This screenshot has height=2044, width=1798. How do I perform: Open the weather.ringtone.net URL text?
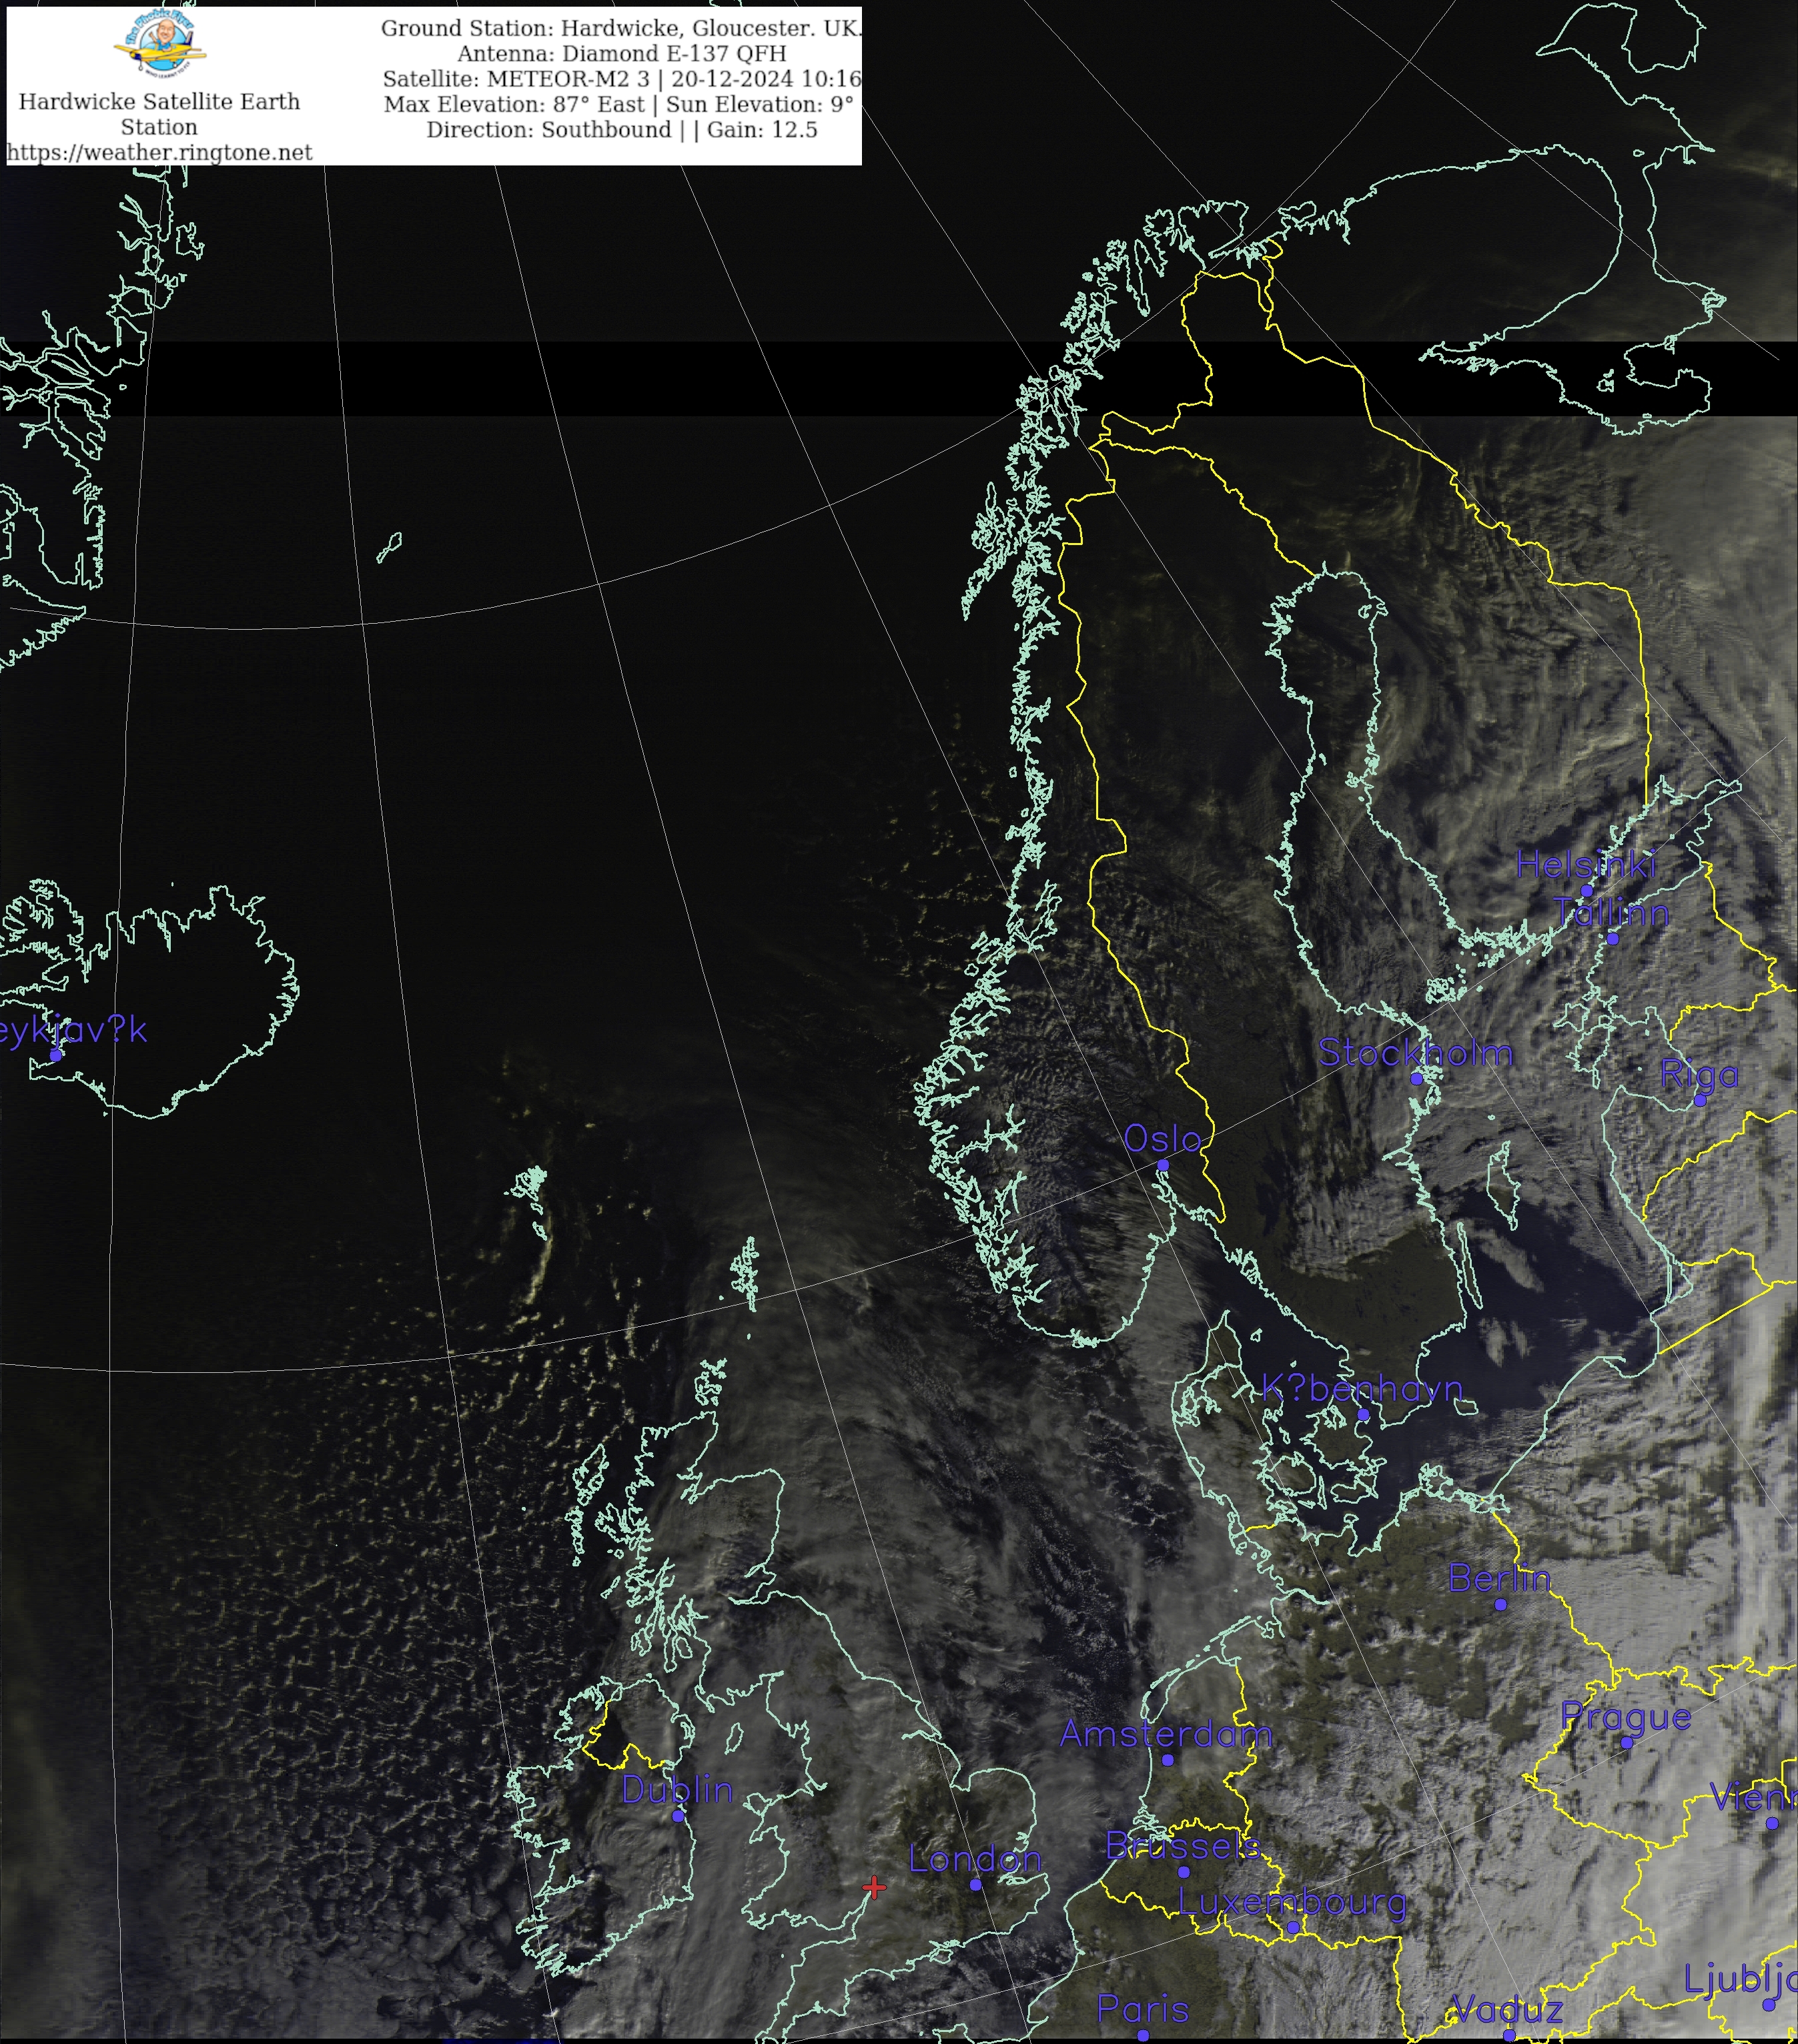point(159,152)
